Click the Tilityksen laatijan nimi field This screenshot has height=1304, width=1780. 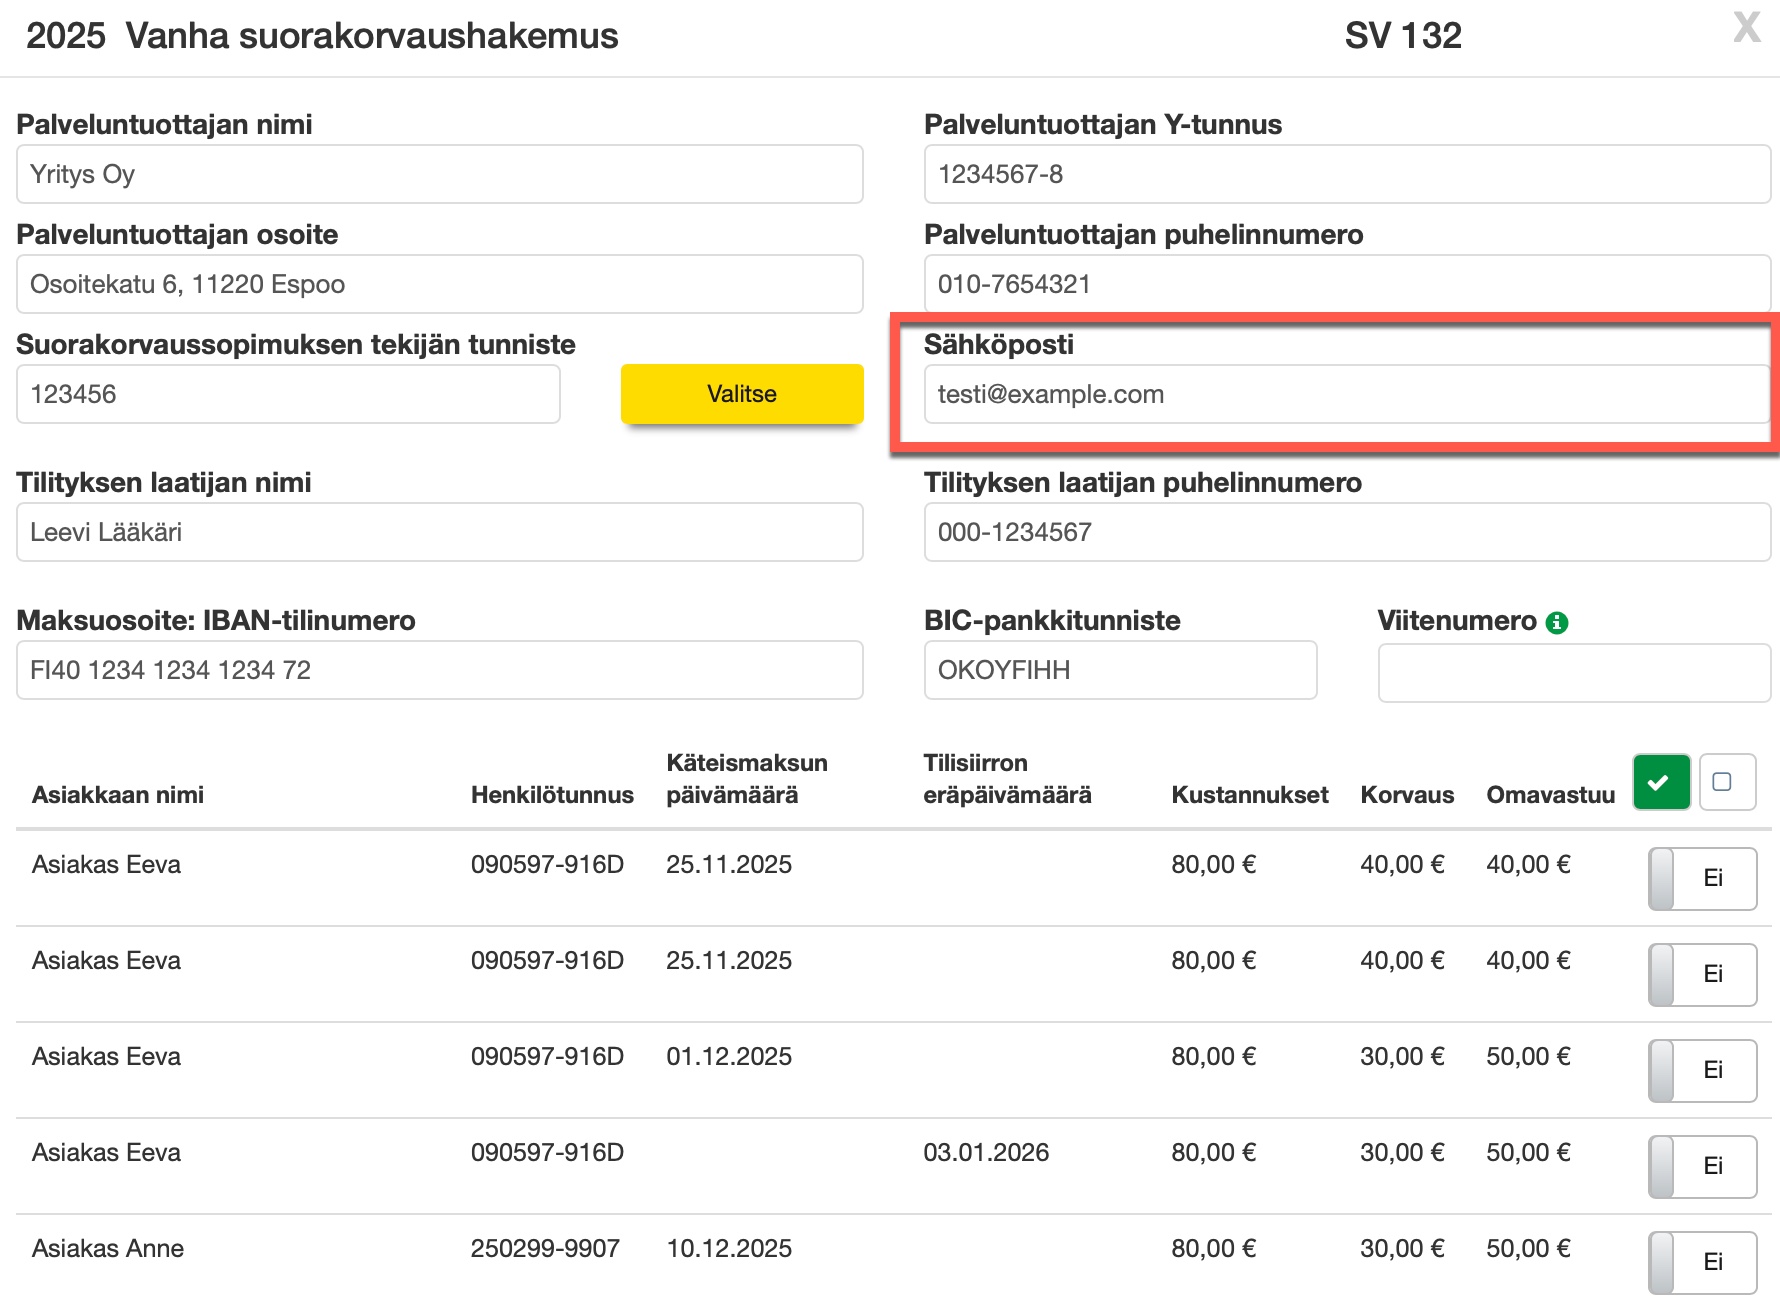pos(439,533)
